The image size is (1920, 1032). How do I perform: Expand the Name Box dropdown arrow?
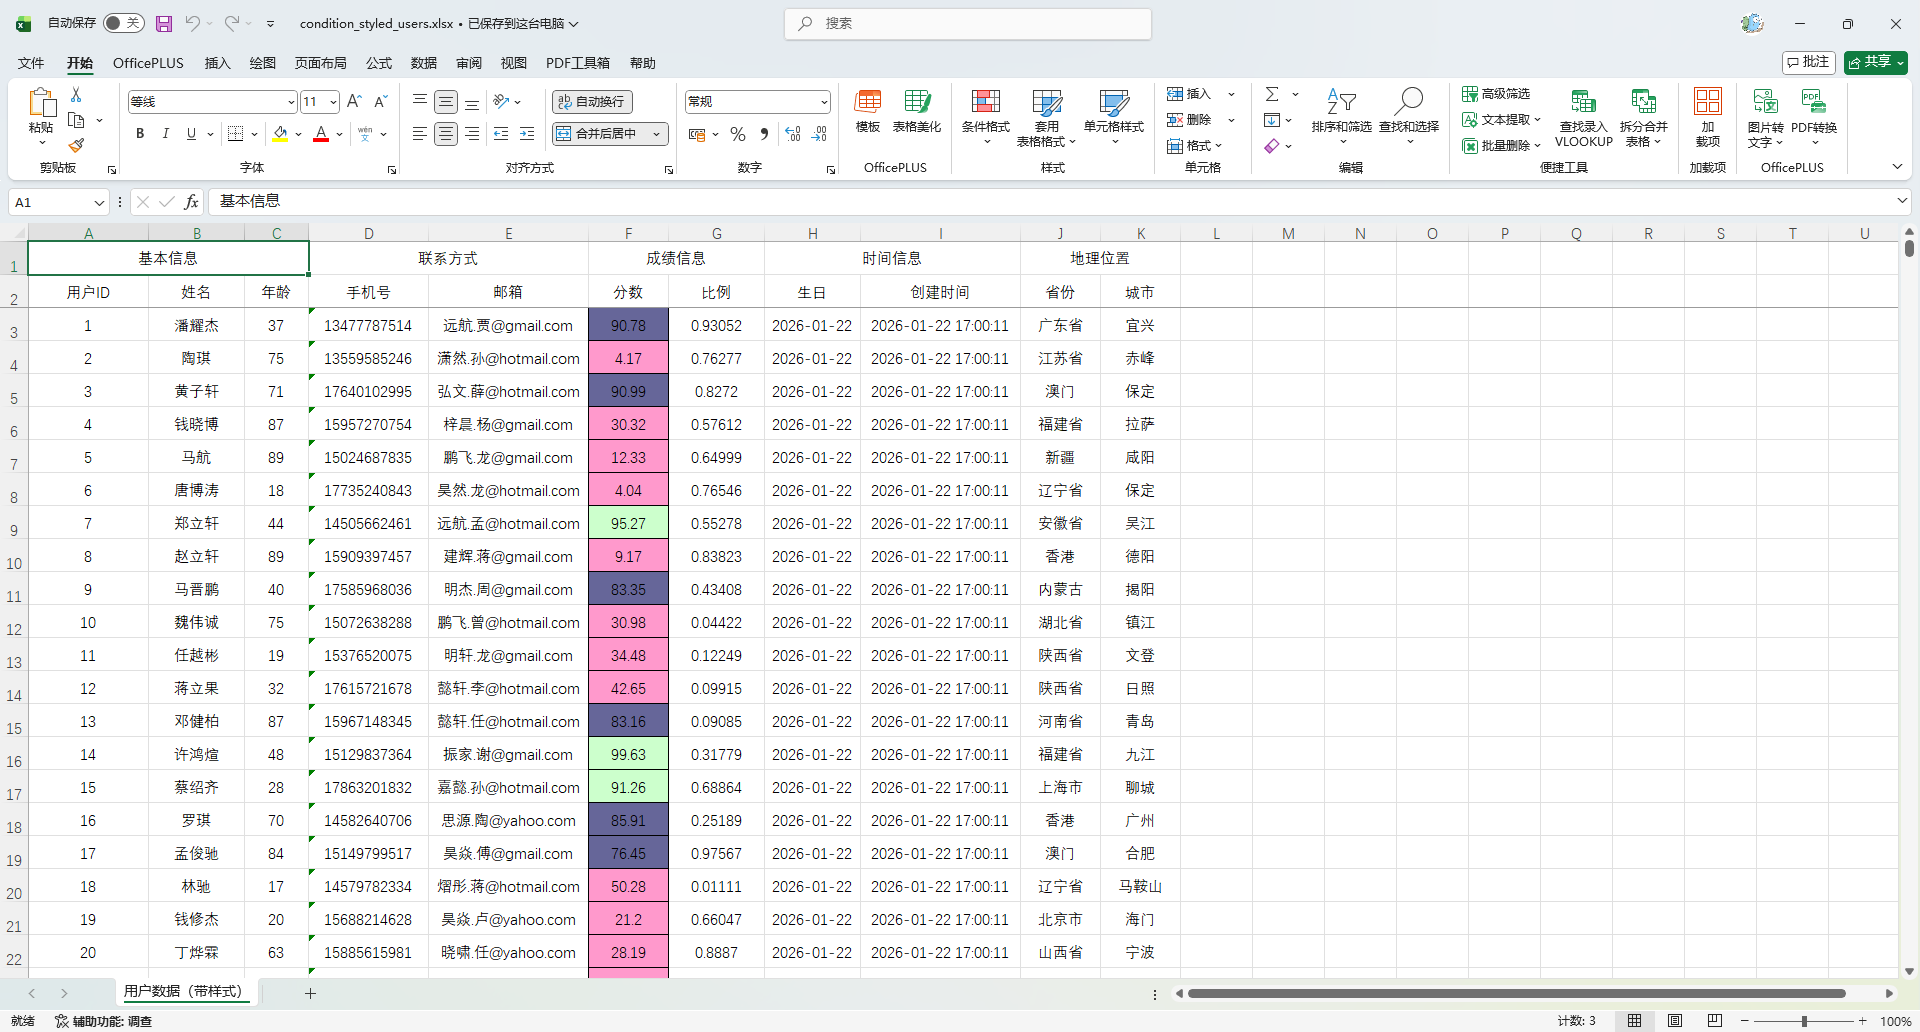coord(99,203)
